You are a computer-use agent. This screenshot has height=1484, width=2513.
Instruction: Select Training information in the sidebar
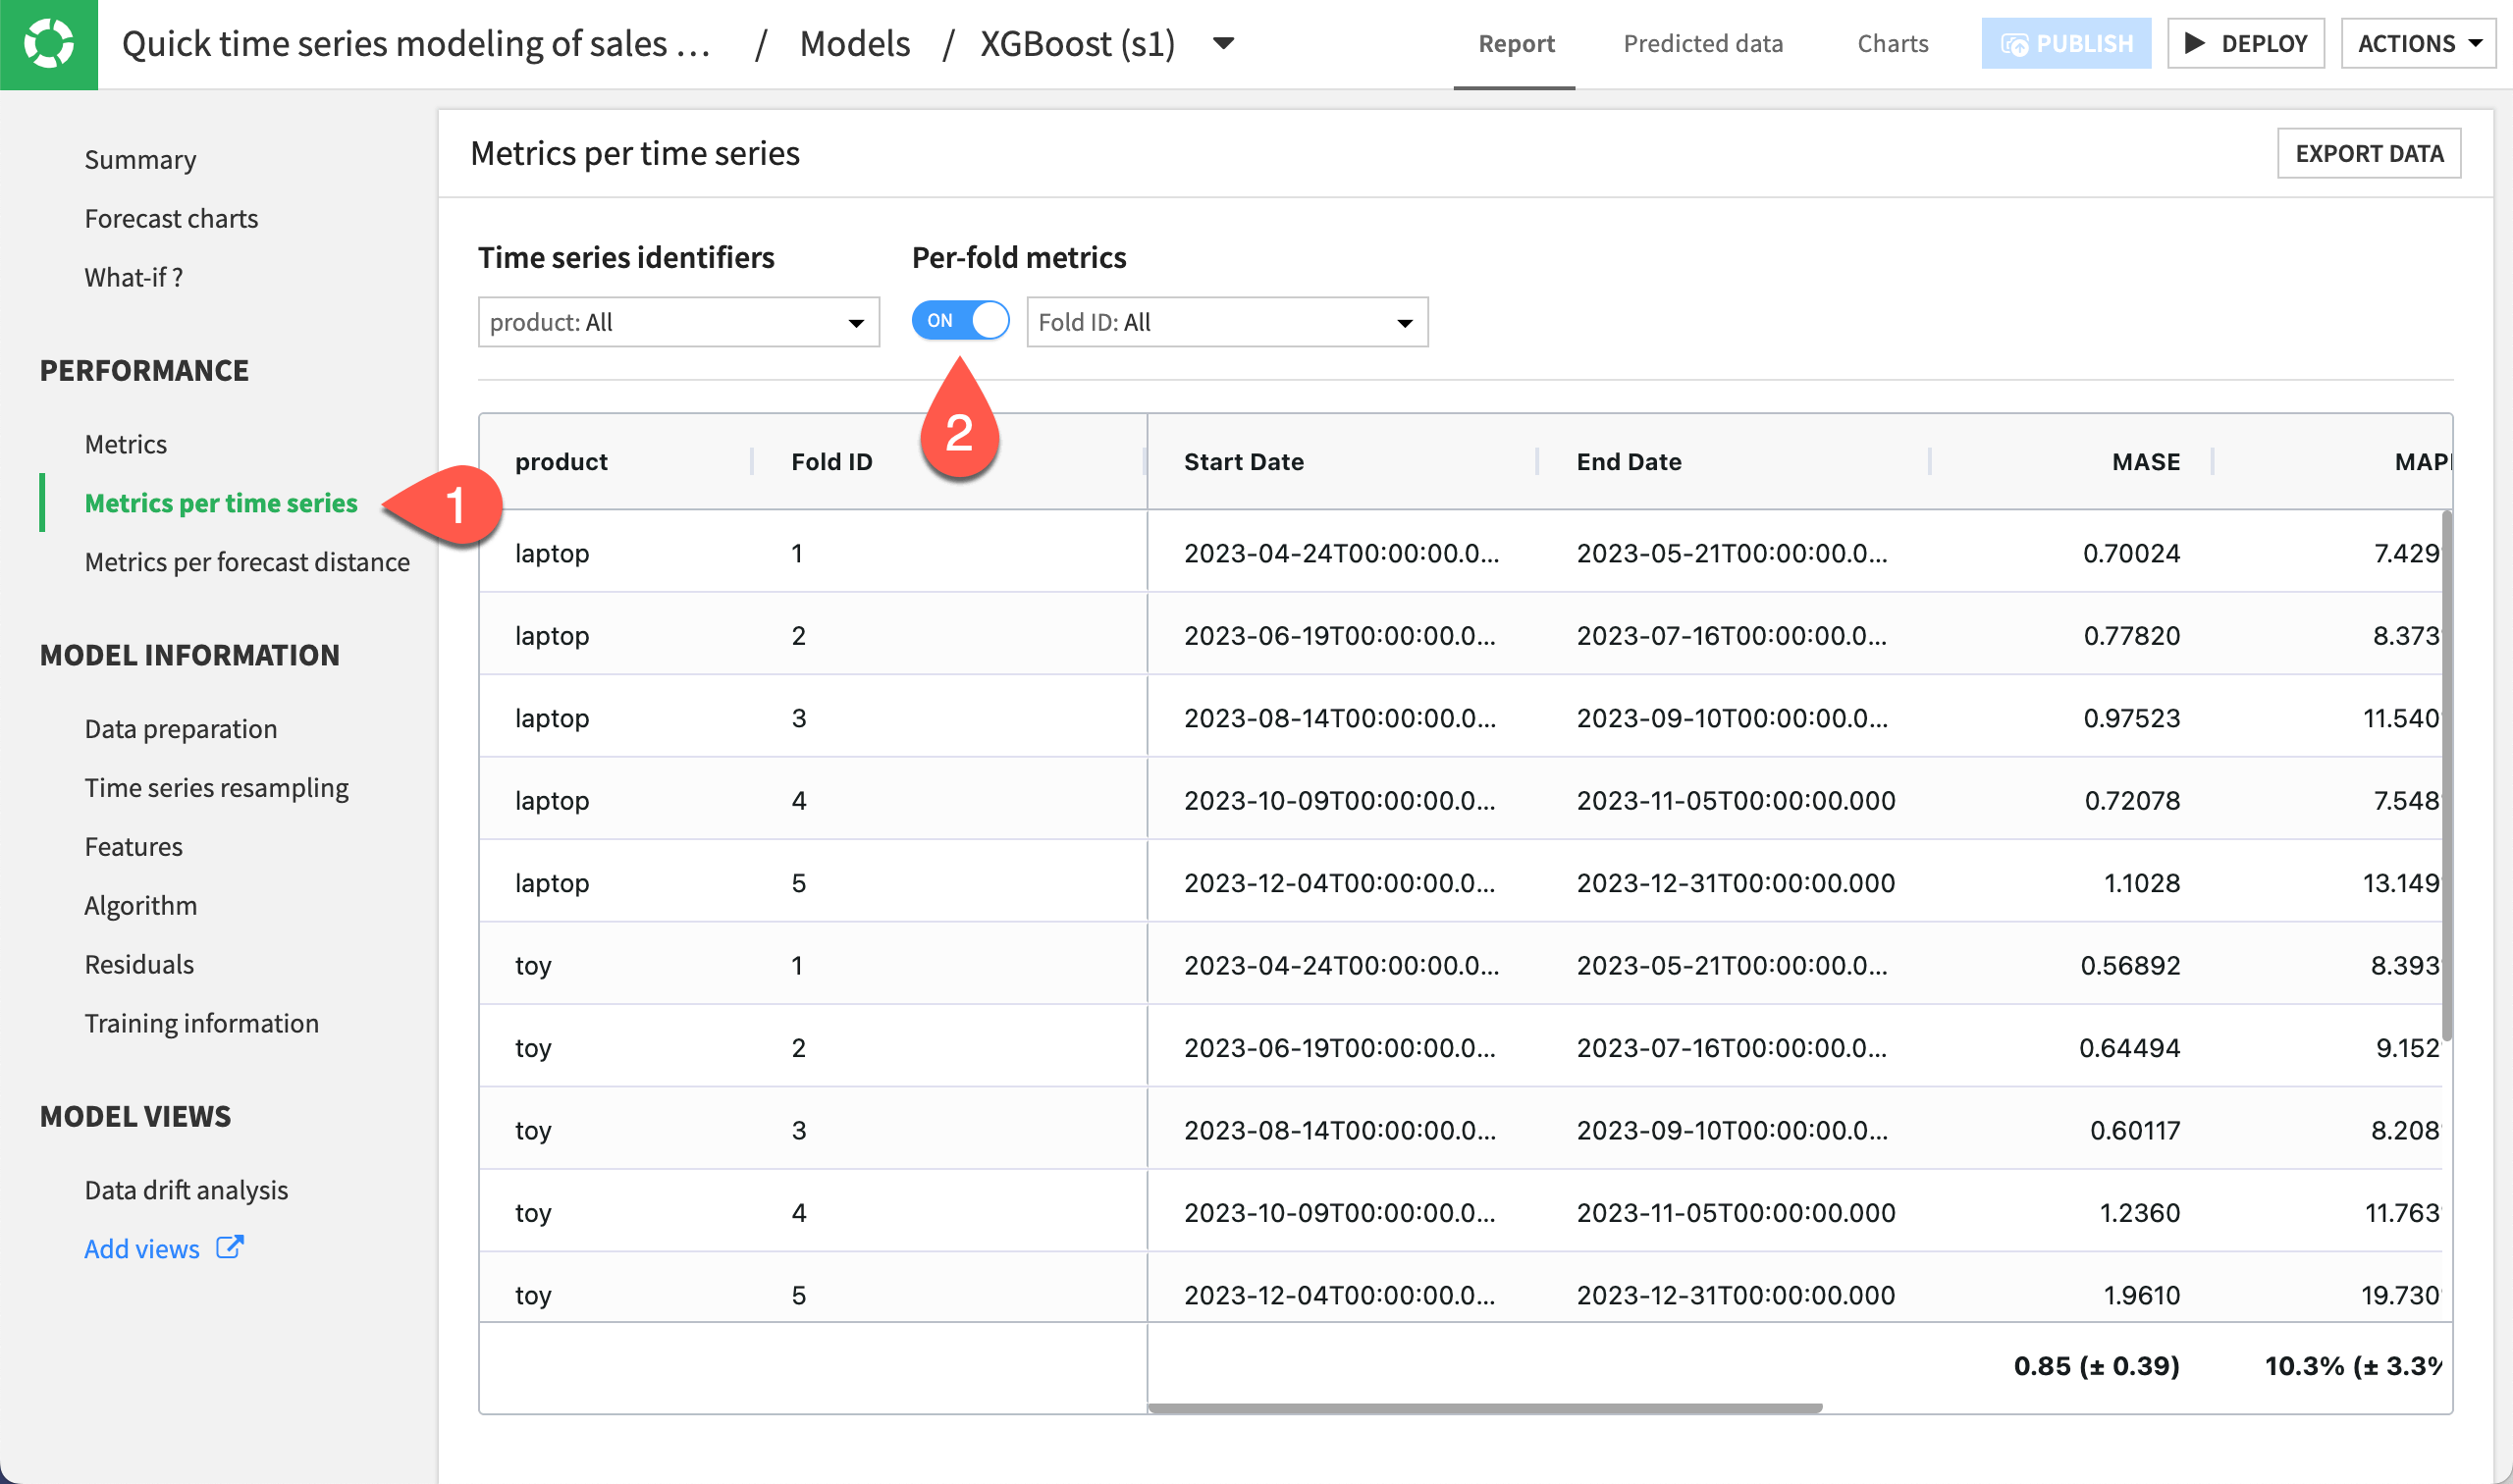click(201, 1022)
